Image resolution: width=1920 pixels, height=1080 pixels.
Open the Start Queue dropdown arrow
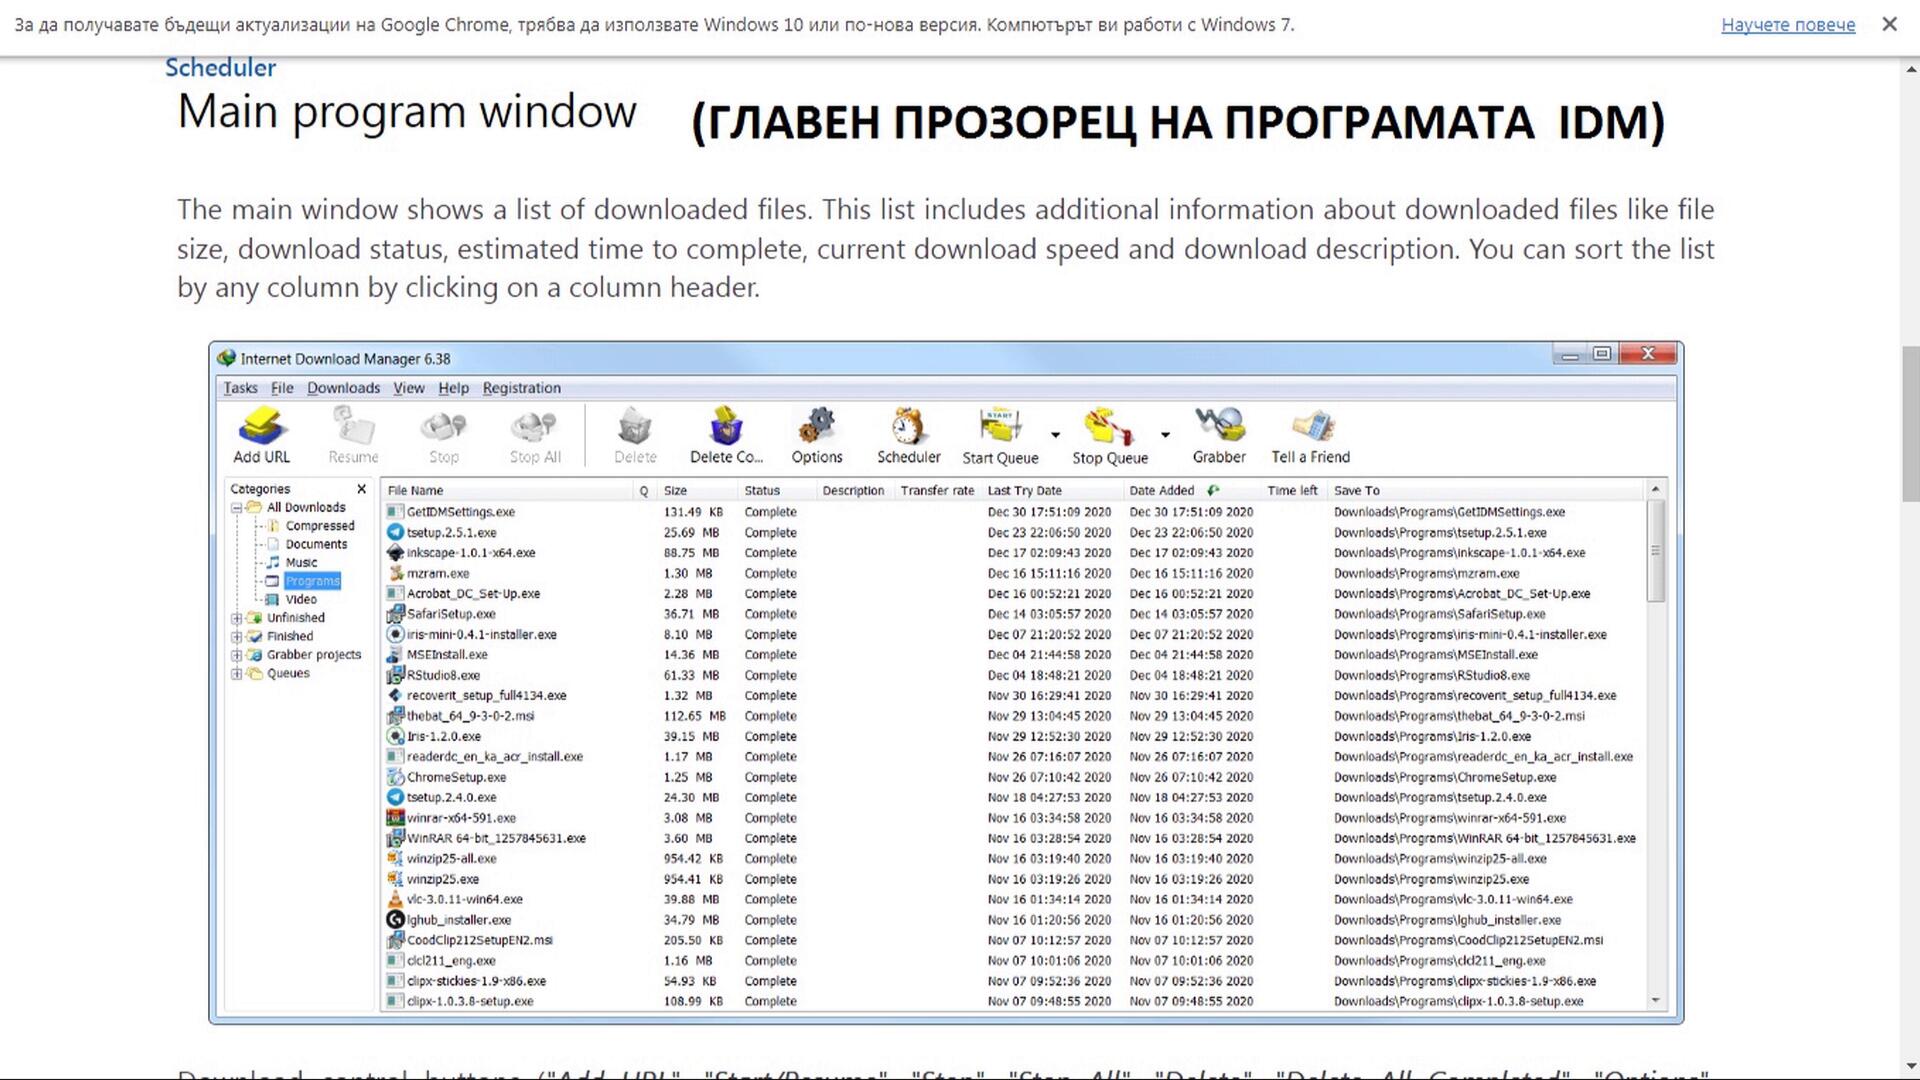[1055, 435]
